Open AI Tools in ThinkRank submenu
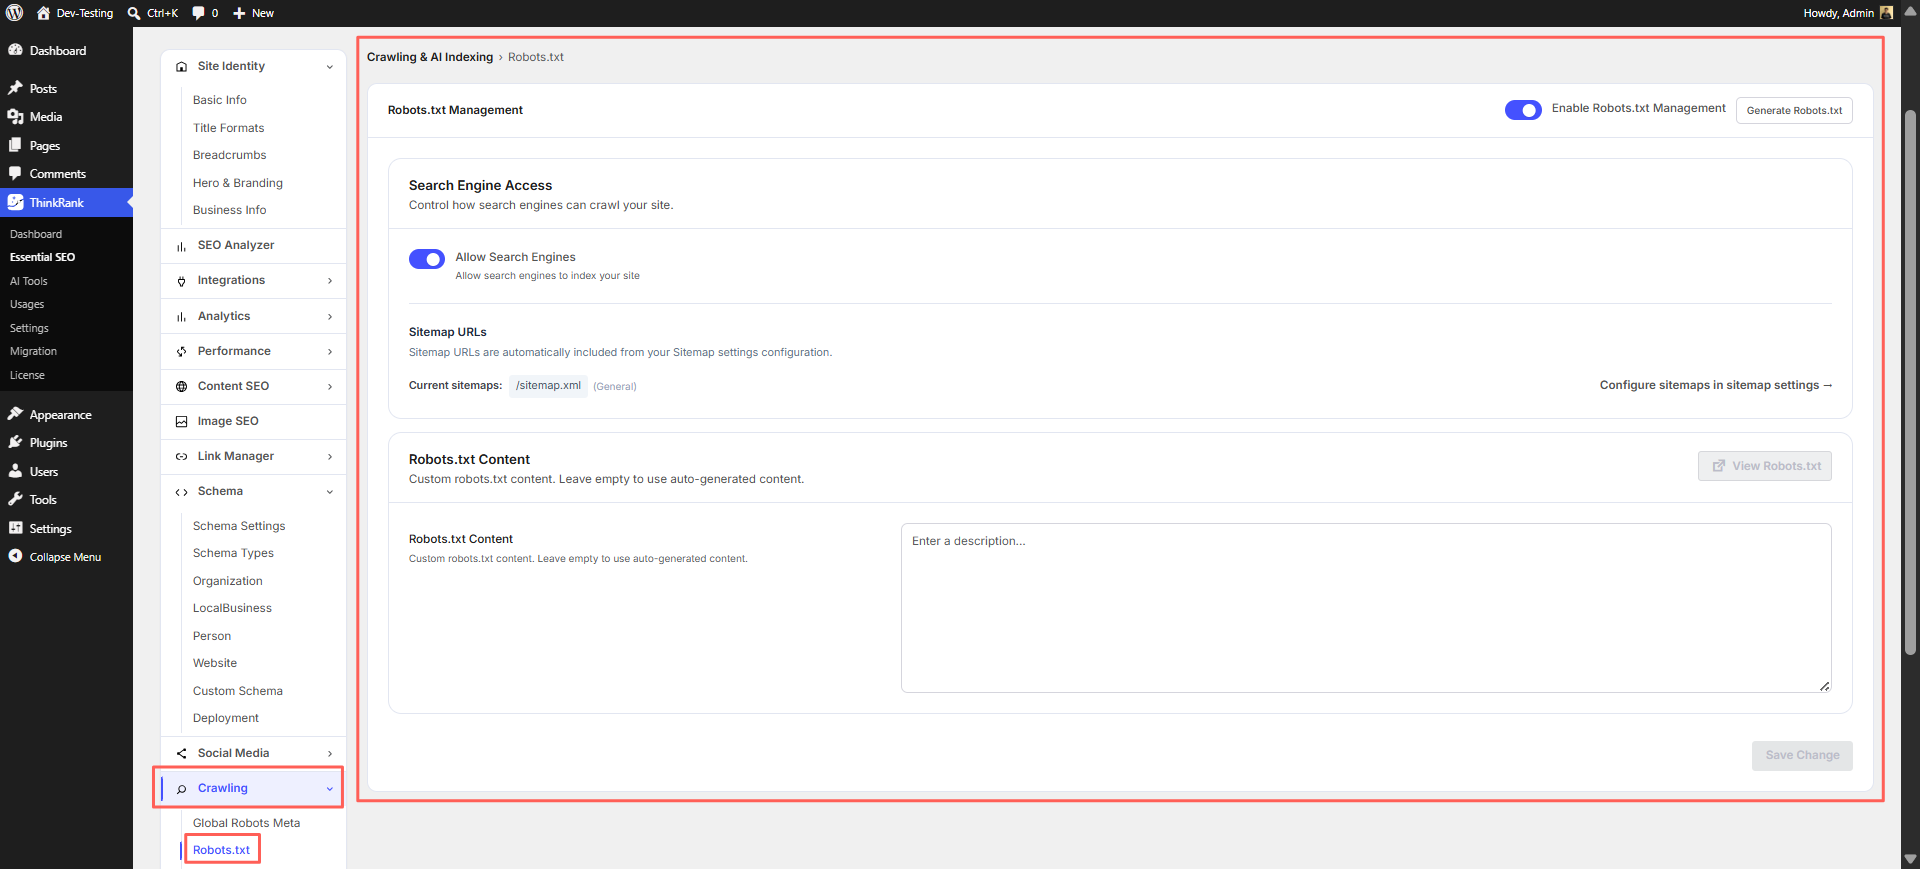This screenshot has width=1920, height=869. coord(29,281)
